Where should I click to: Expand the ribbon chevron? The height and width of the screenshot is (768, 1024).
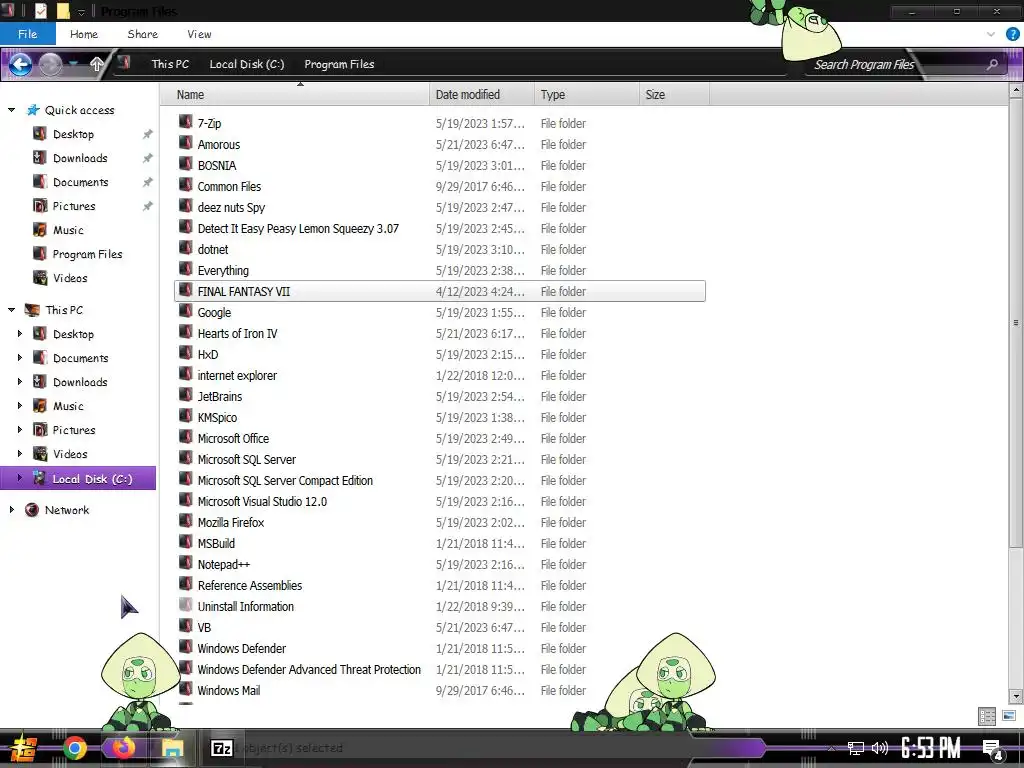[x=991, y=34]
